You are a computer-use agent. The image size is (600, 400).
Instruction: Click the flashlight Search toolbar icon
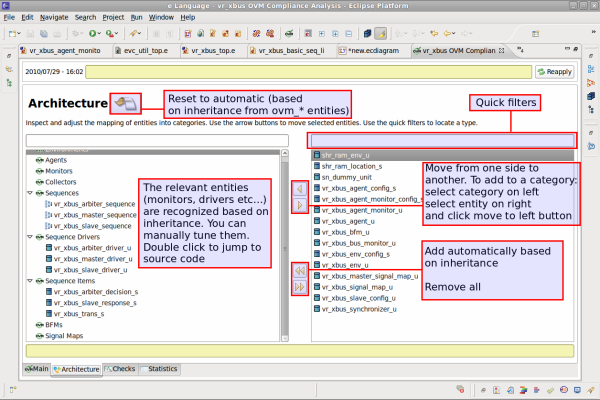click(x=133, y=34)
